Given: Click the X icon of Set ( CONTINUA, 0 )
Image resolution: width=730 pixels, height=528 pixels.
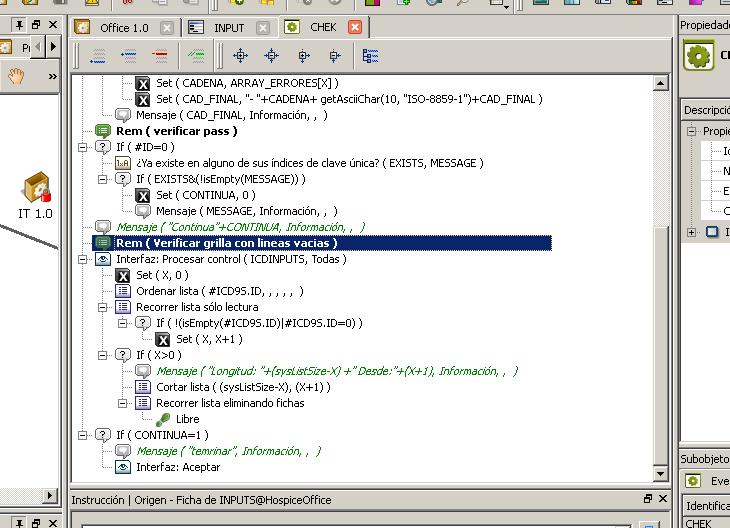Looking at the screenshot, I should [143, 196].
